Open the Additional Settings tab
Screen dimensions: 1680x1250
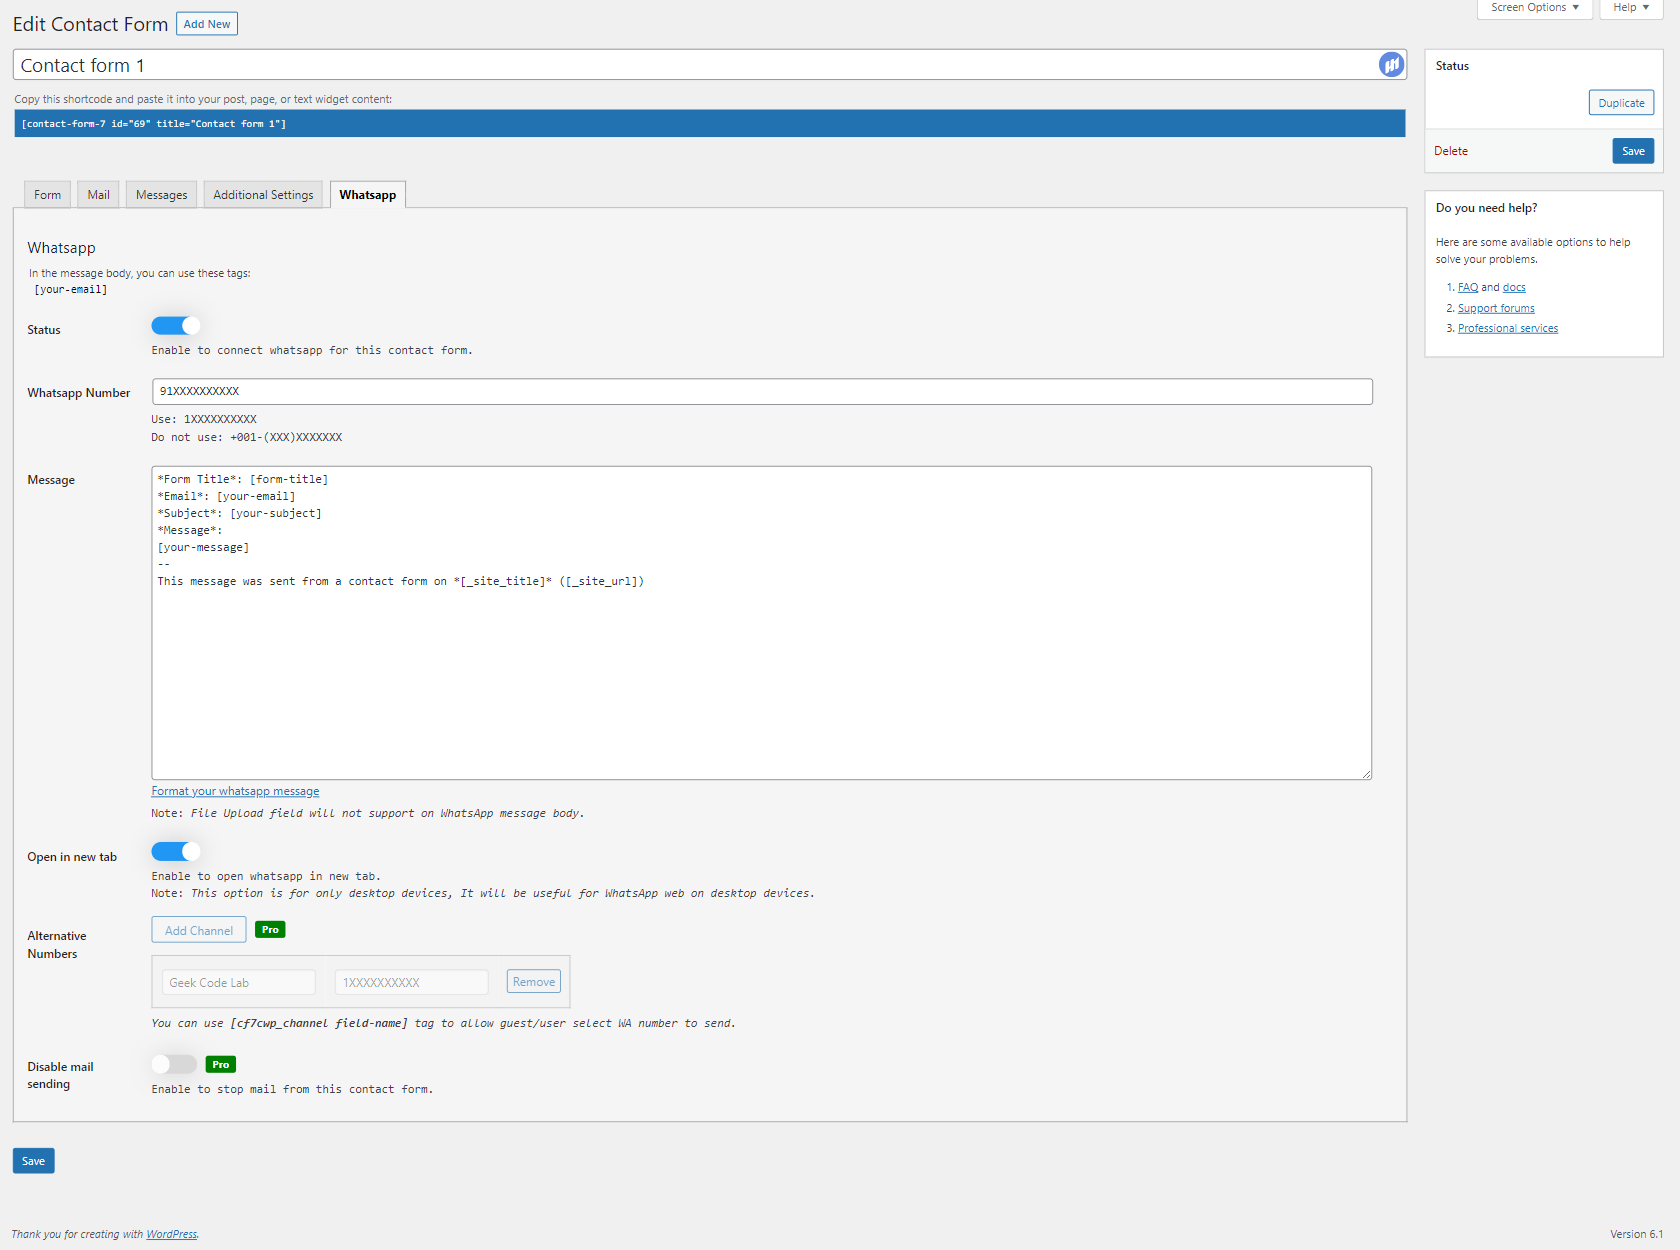(263, 195)
